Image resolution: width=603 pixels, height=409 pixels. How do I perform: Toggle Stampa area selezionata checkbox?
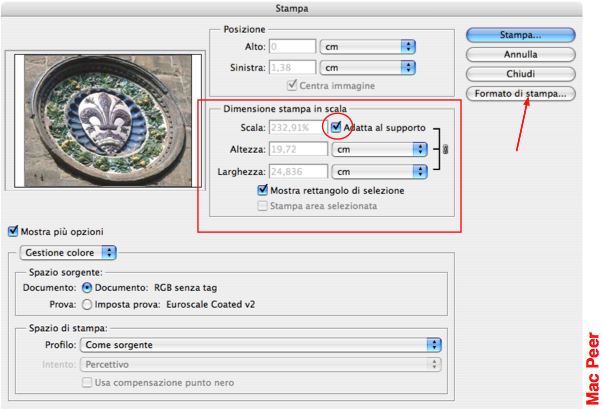point(263,206)
